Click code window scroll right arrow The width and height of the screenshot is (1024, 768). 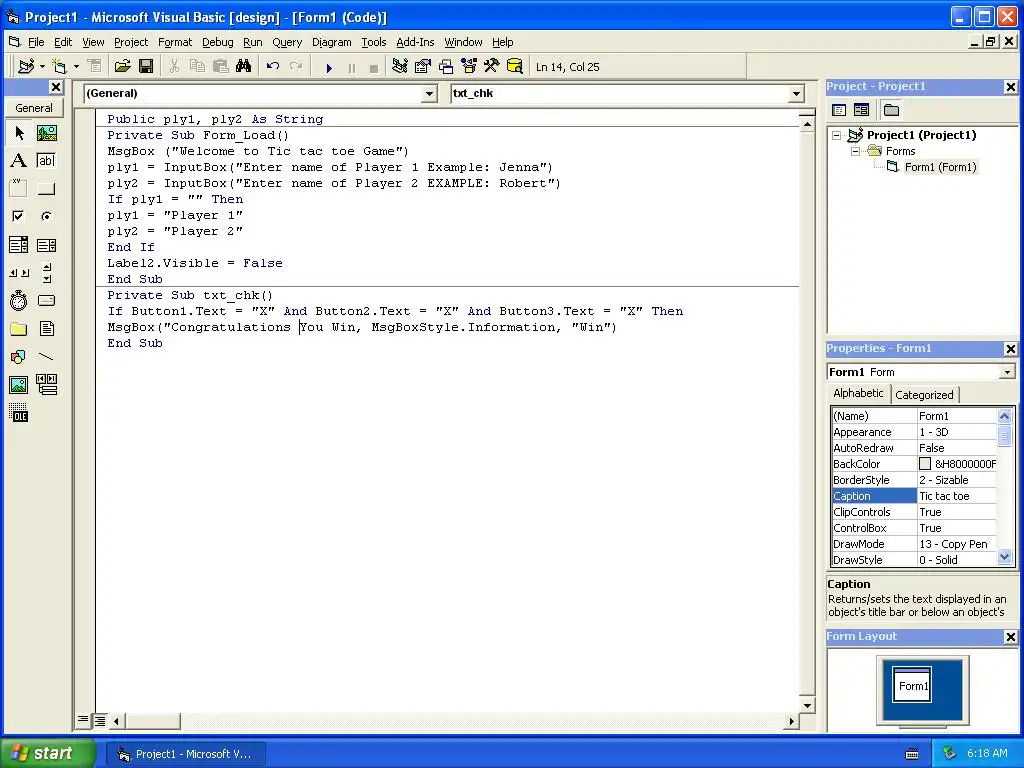(x=792, y=721)
